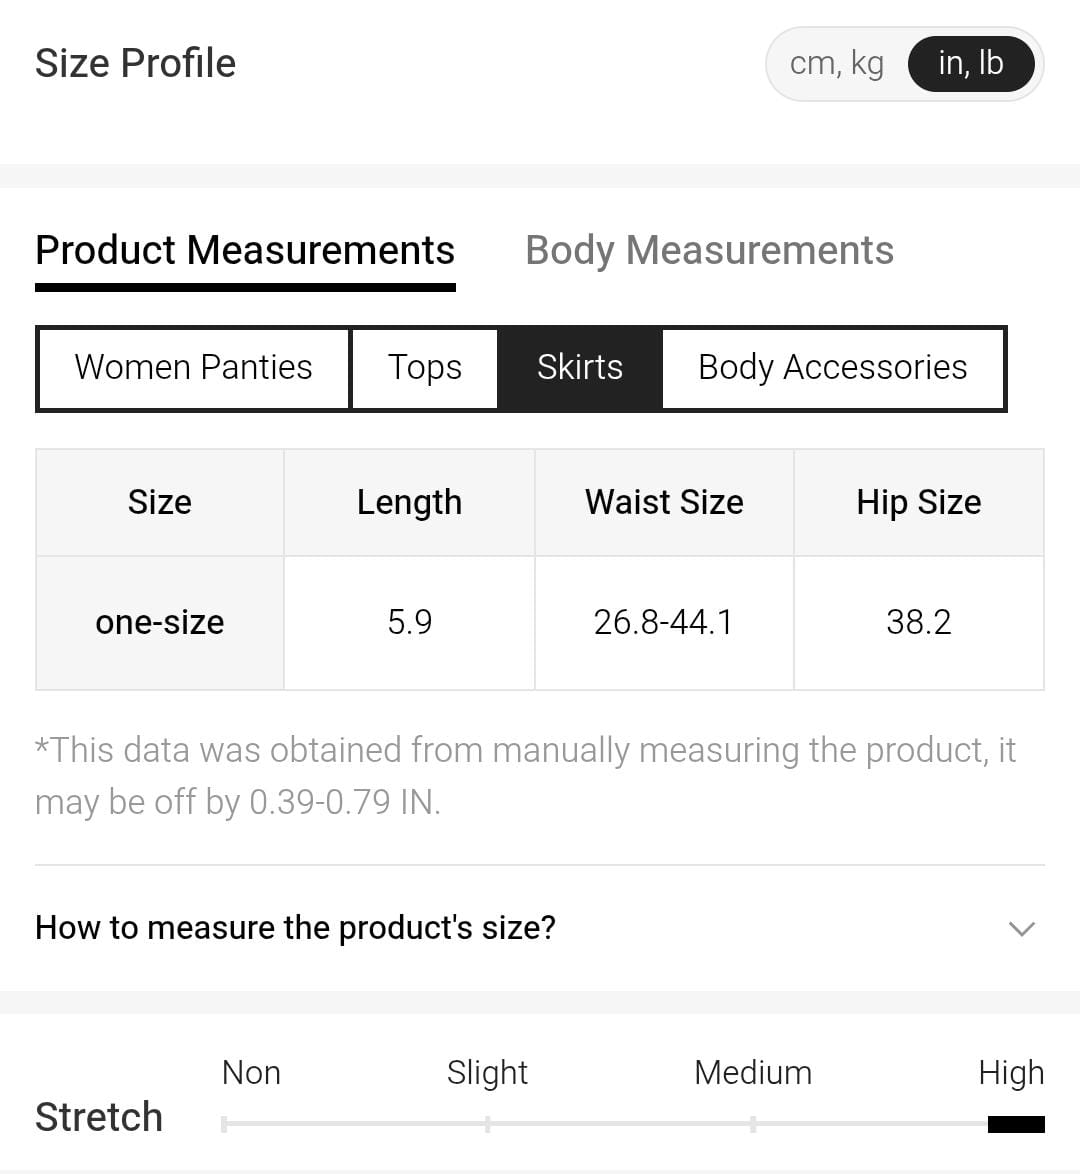Click the Waist Size column header
The height and width of the screenshot is (1174, 1080).
pyautogui.click(x=664, y=502)
